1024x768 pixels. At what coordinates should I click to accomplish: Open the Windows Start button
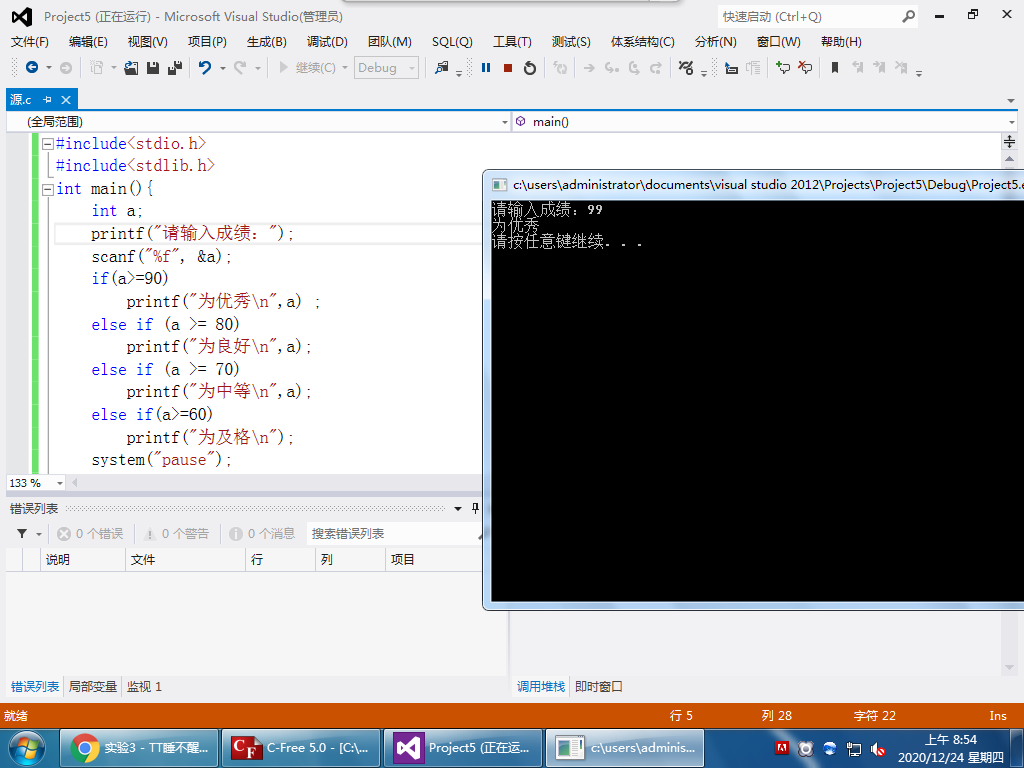pyautogui.click(x=27, y=748)
